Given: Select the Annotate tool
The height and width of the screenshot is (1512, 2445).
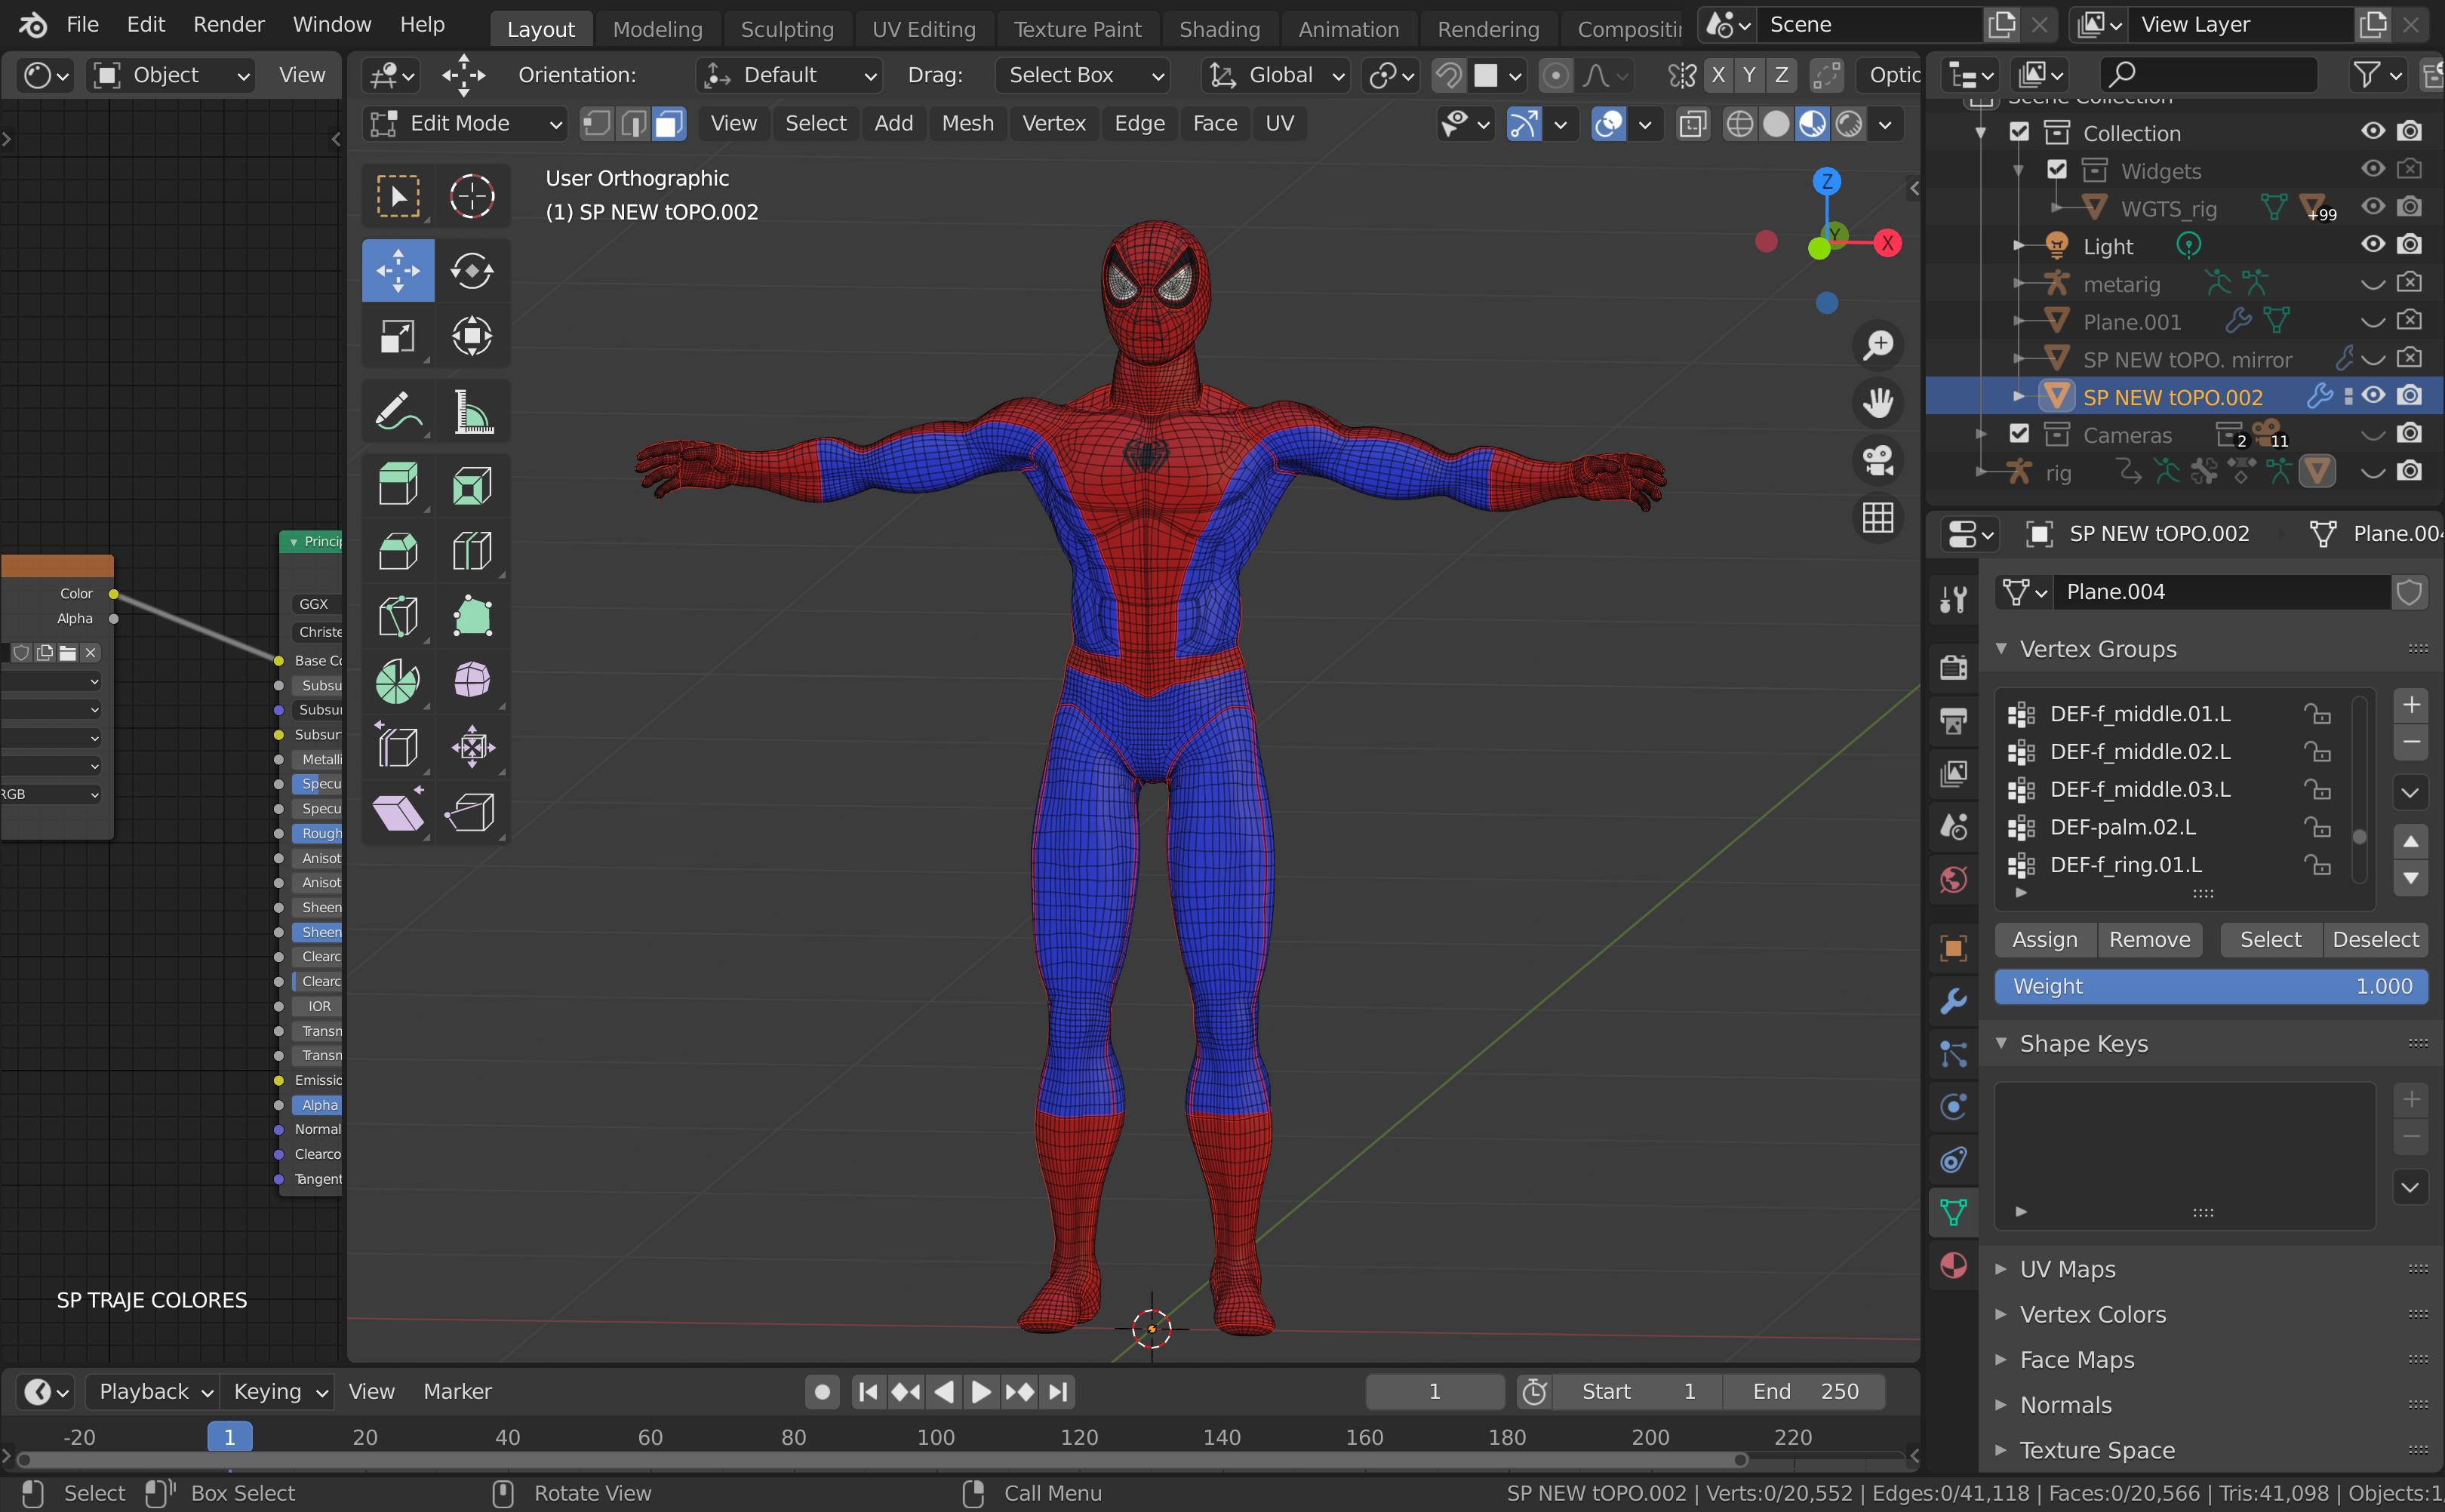Looking at the screenshot, I should coord(397,411).
